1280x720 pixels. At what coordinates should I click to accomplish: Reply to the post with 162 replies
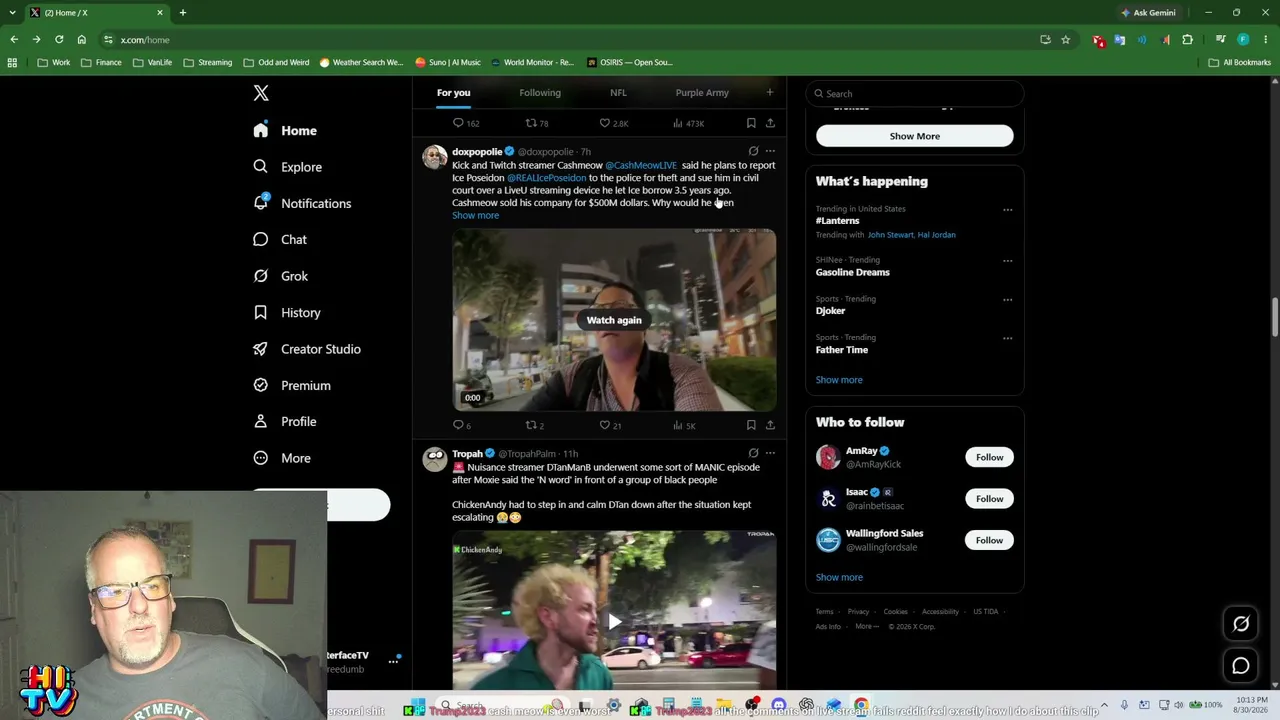466,123
